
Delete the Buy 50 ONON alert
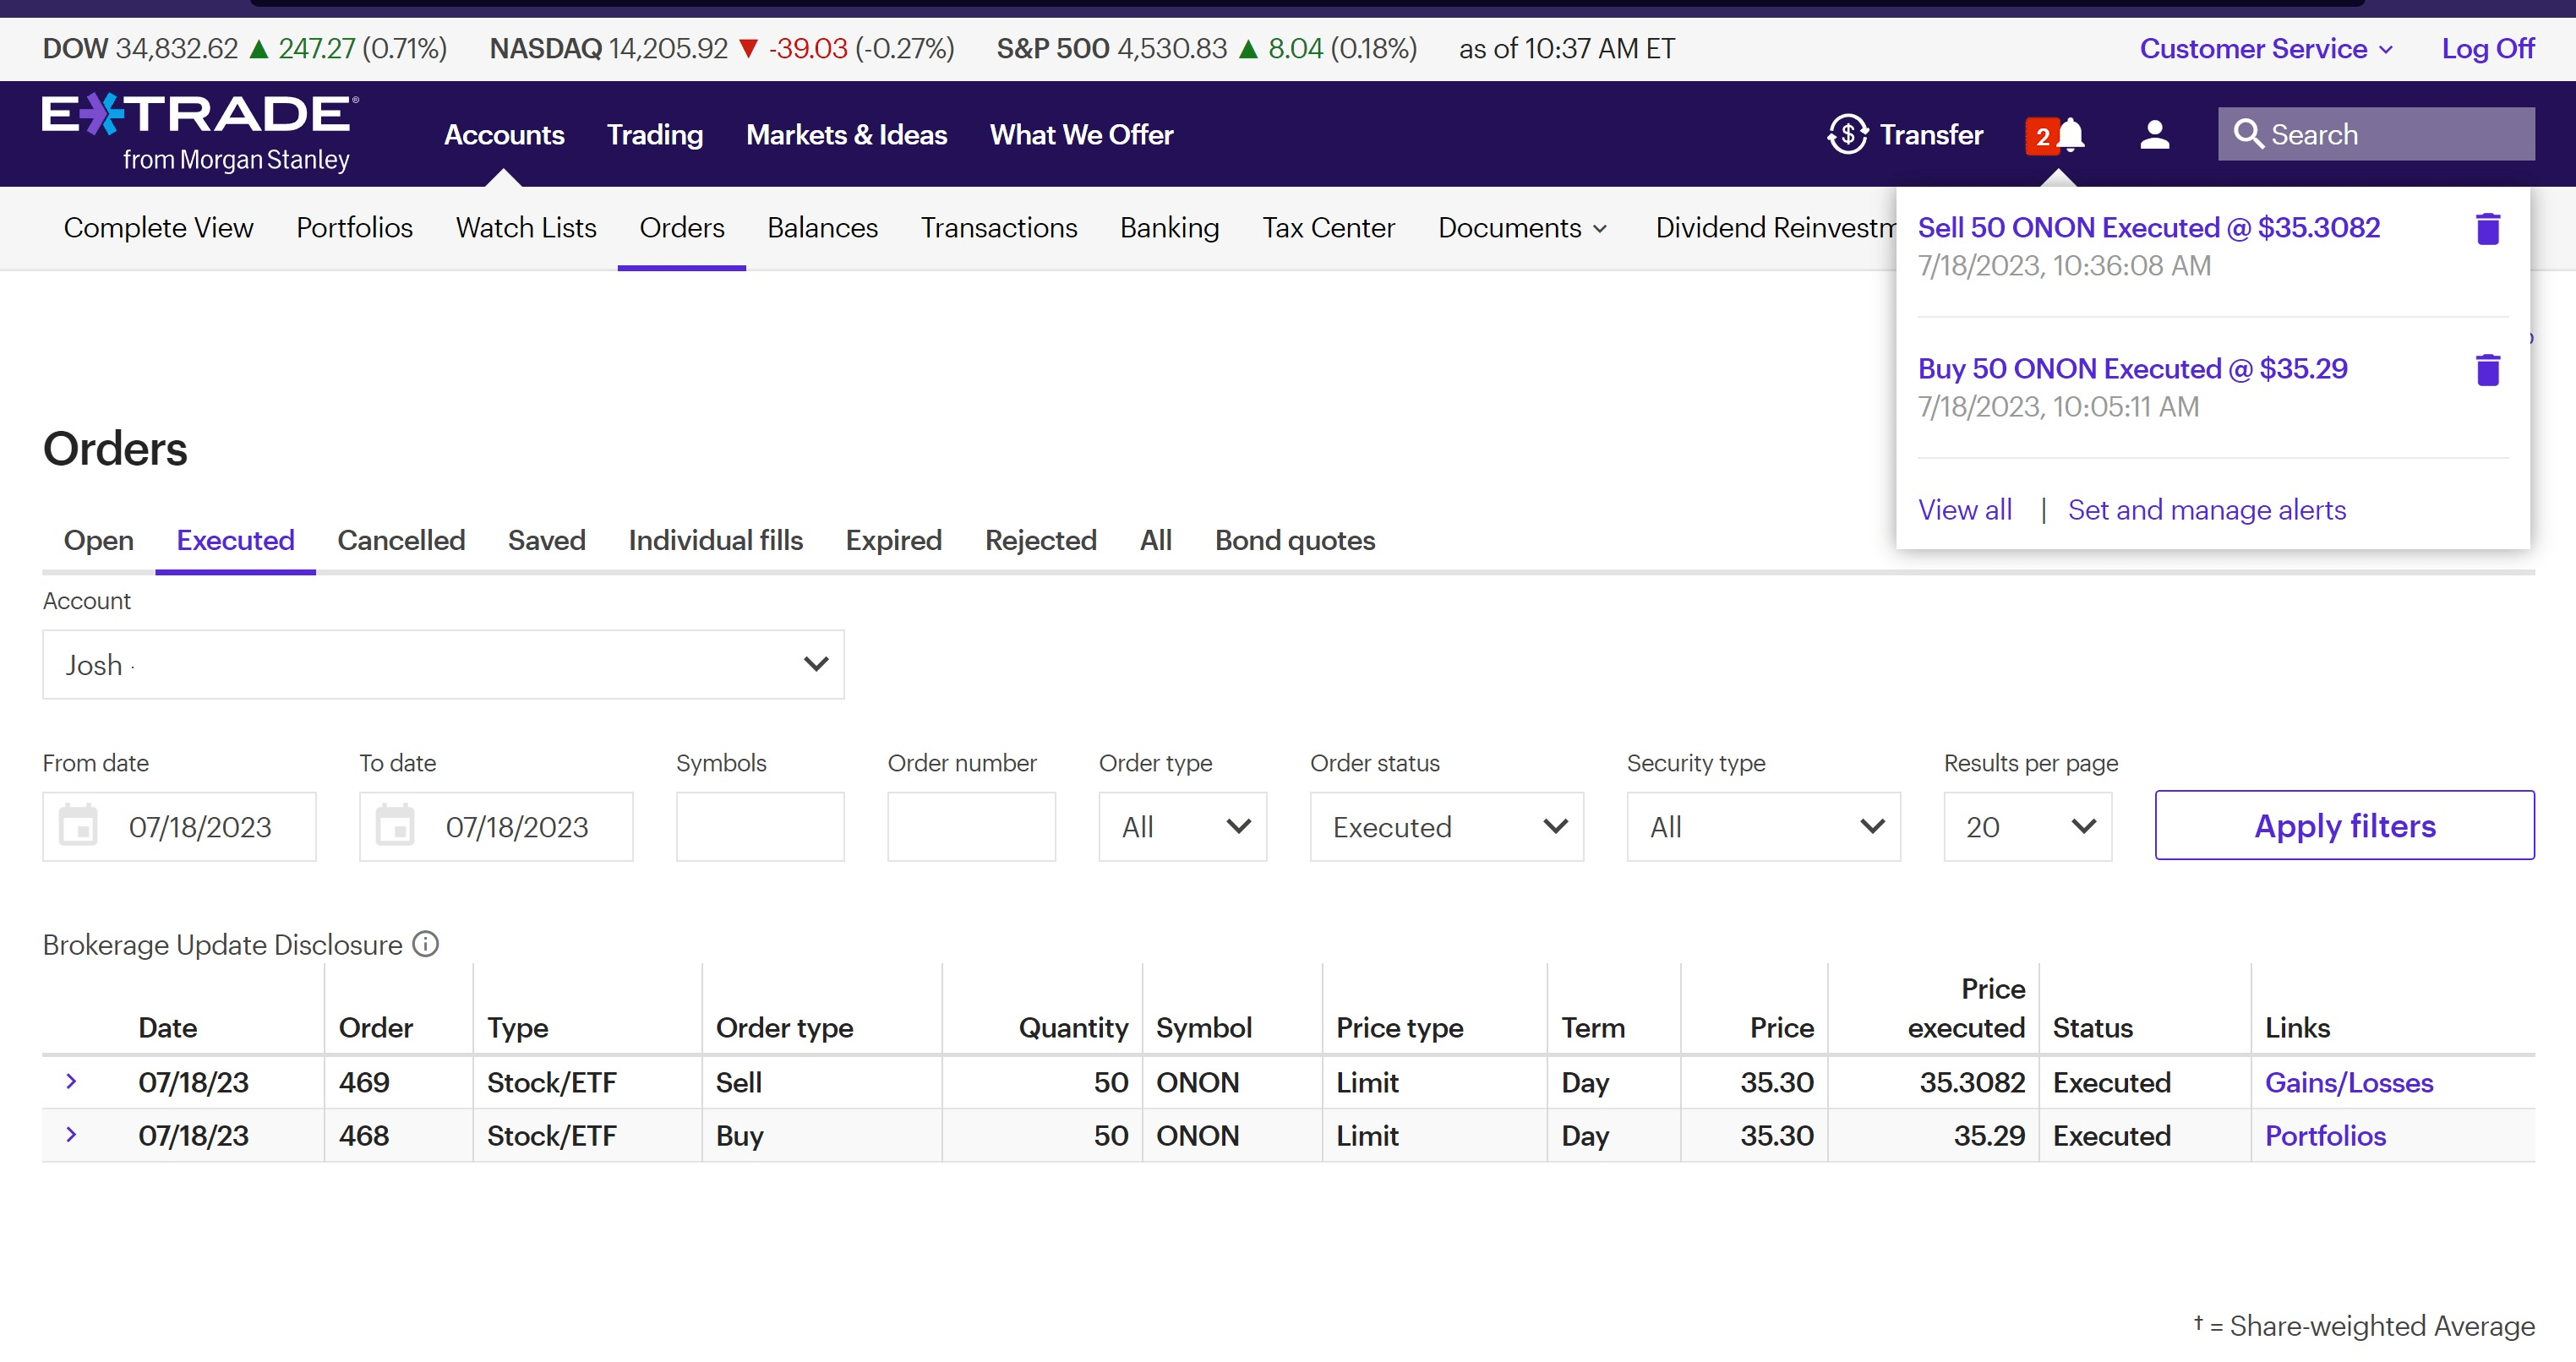coord(2487,370)
